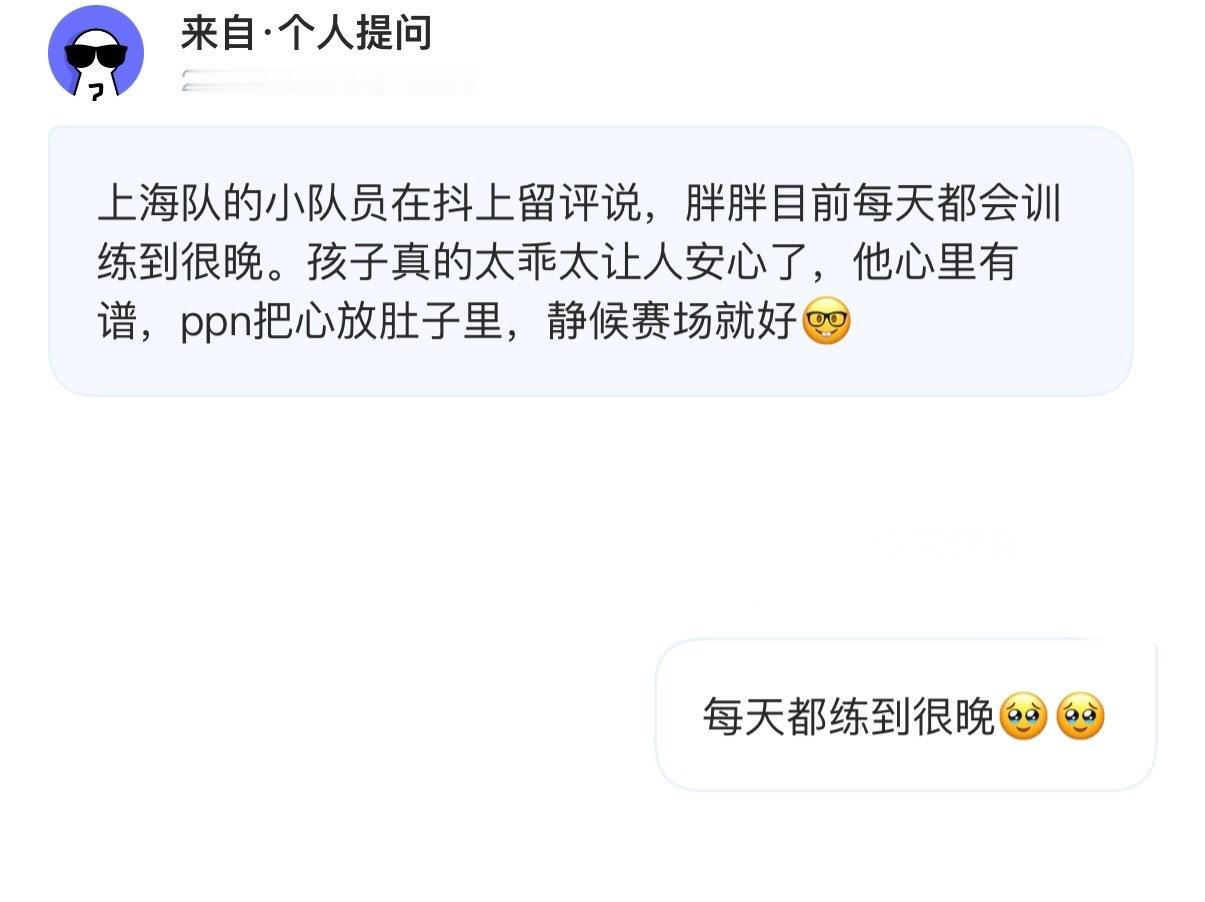
Task: Click the black sunglasses on the avatar
Action: click(96, 55)
